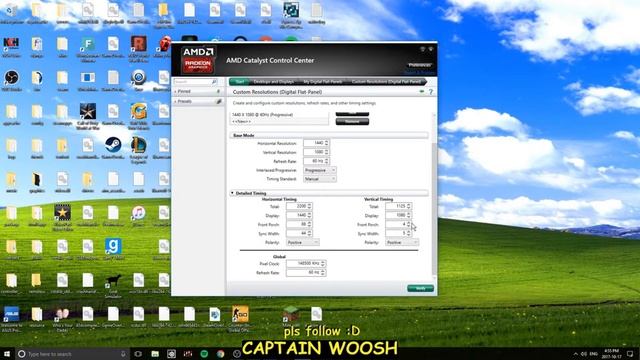640x360 pixels.
Task: Click the icon beside Presets
Action: pos(218,101)
